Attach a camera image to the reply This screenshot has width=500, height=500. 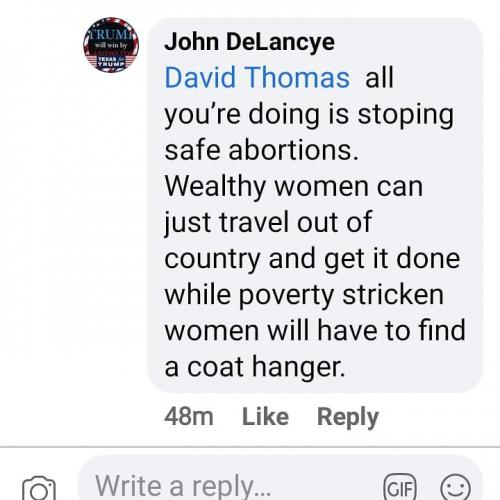click(39, 489)
